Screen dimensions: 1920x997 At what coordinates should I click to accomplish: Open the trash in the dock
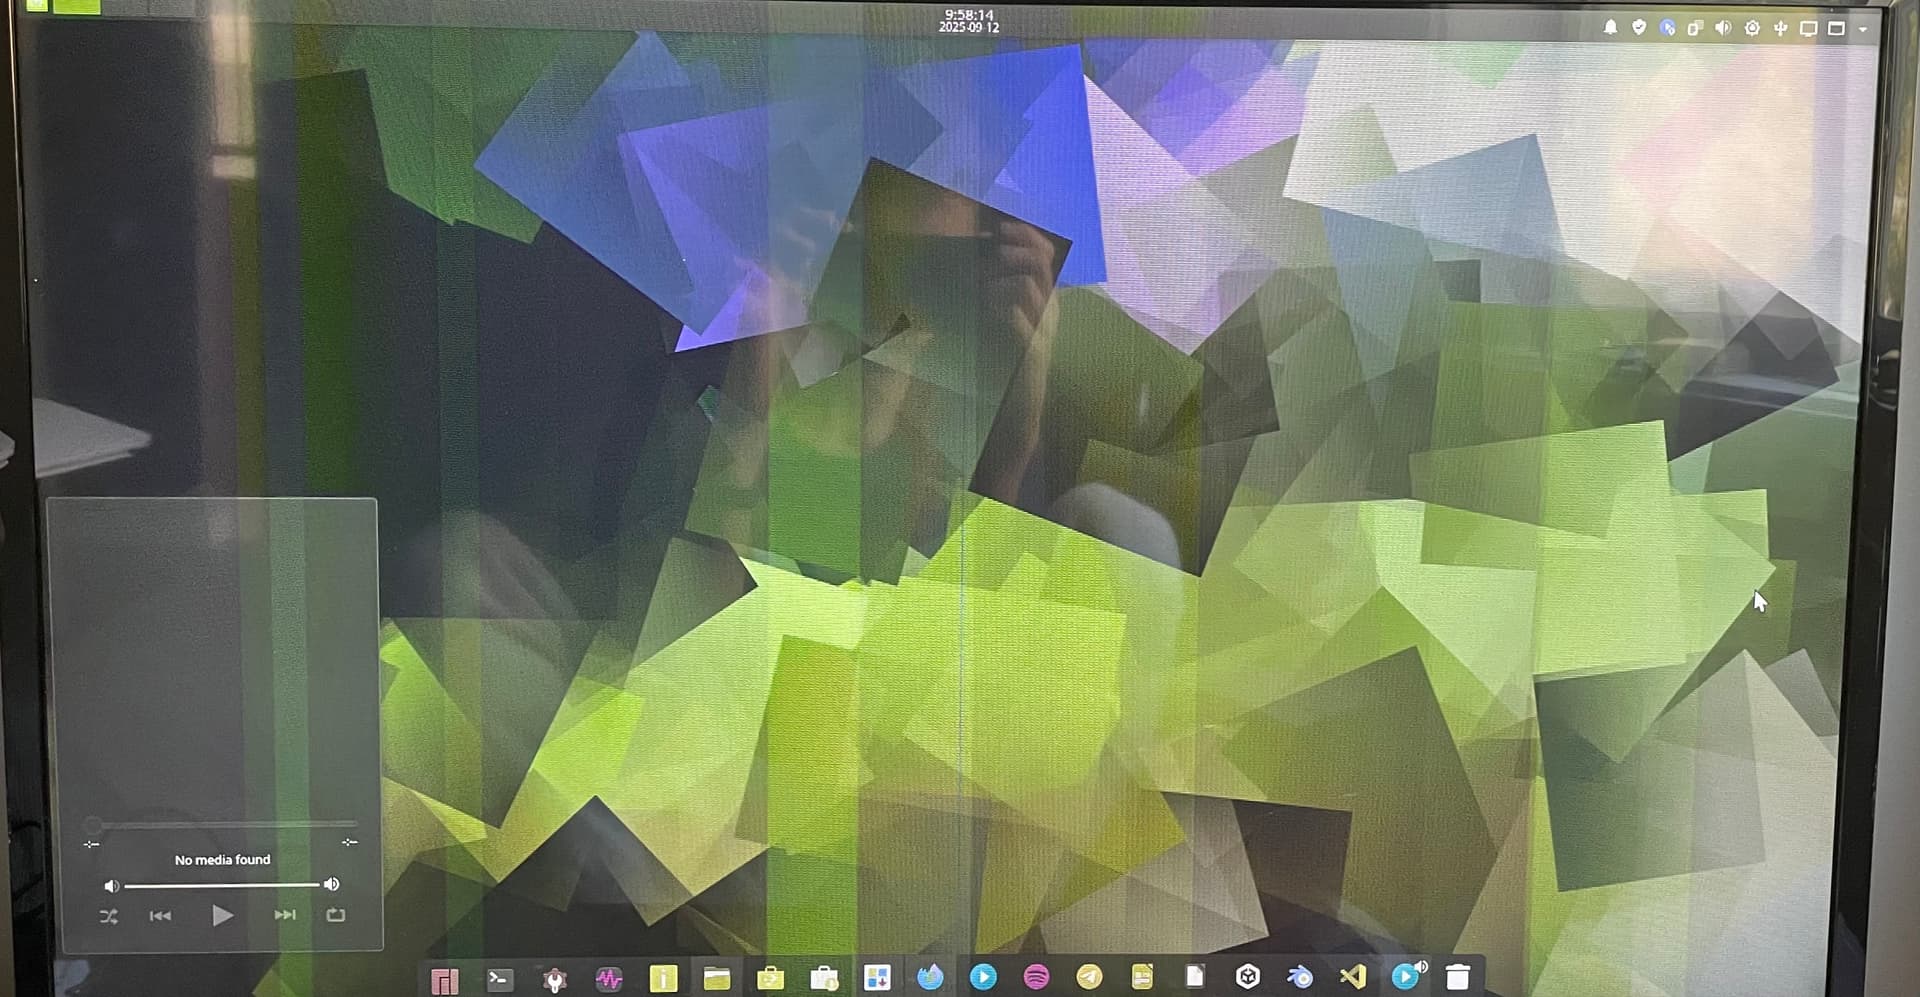click(1458, 977)
